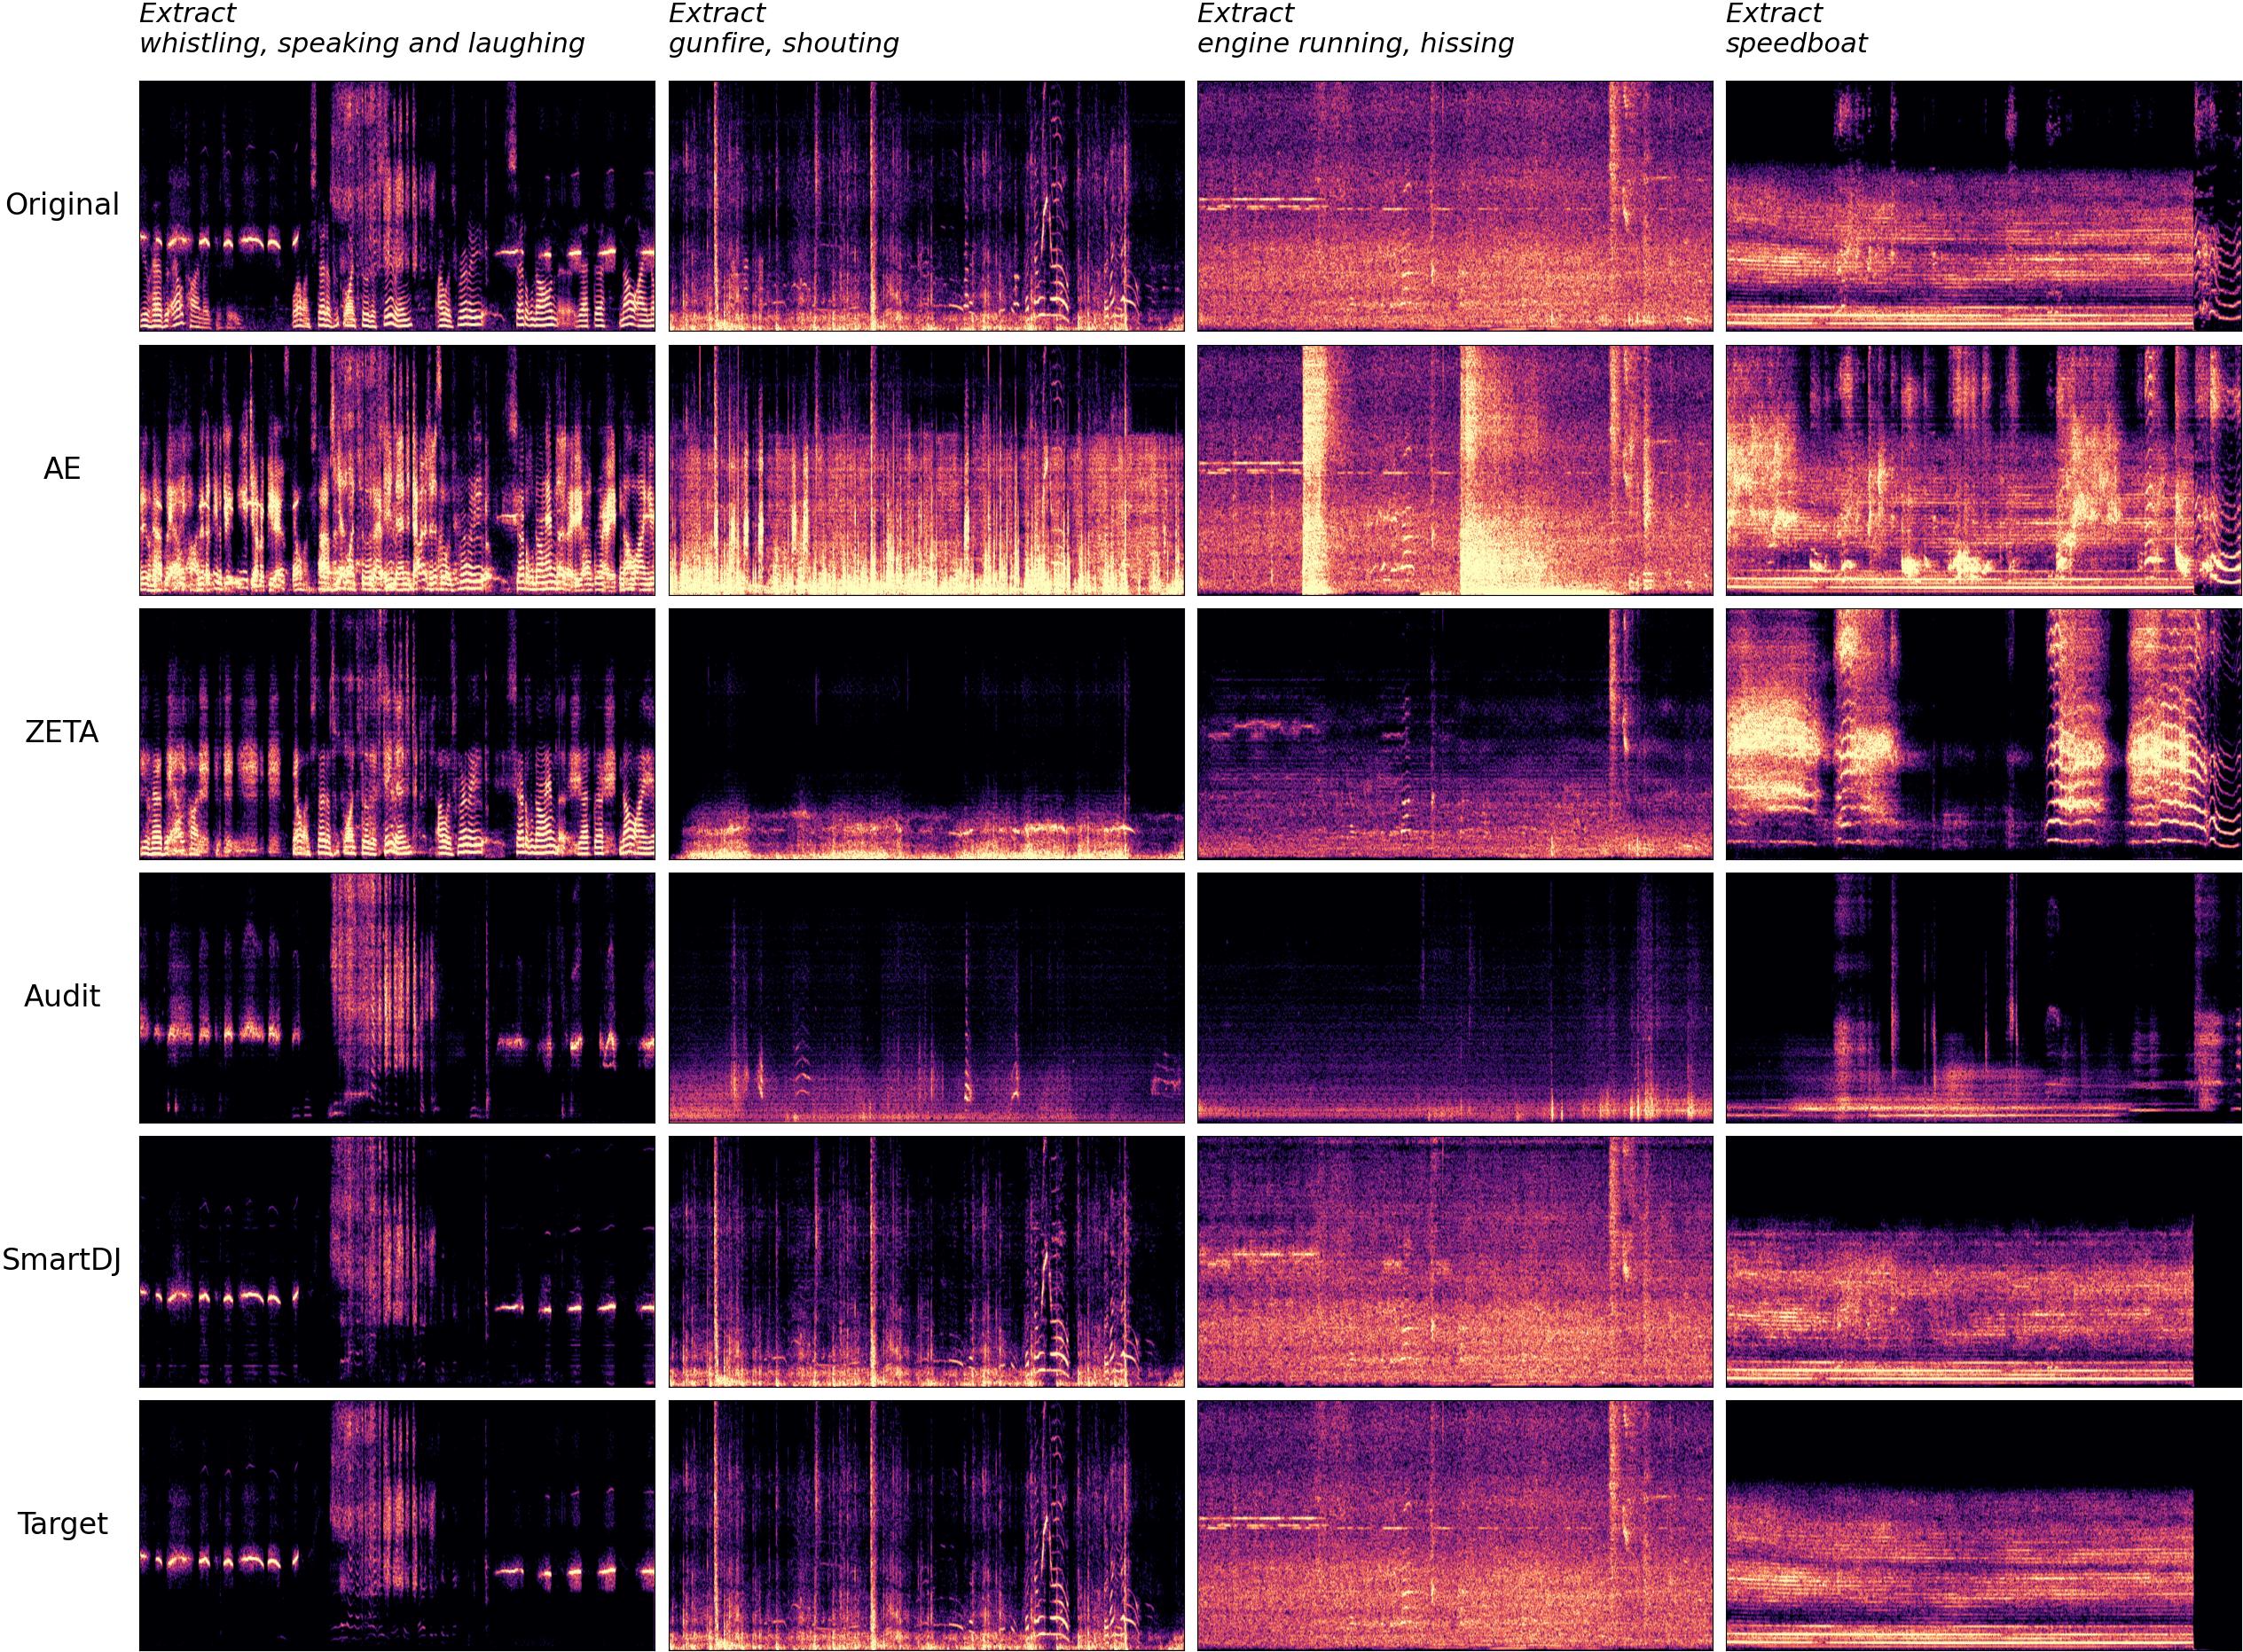
Task: Open the Audit engine running spectrogram
Action: (1454, 998)
